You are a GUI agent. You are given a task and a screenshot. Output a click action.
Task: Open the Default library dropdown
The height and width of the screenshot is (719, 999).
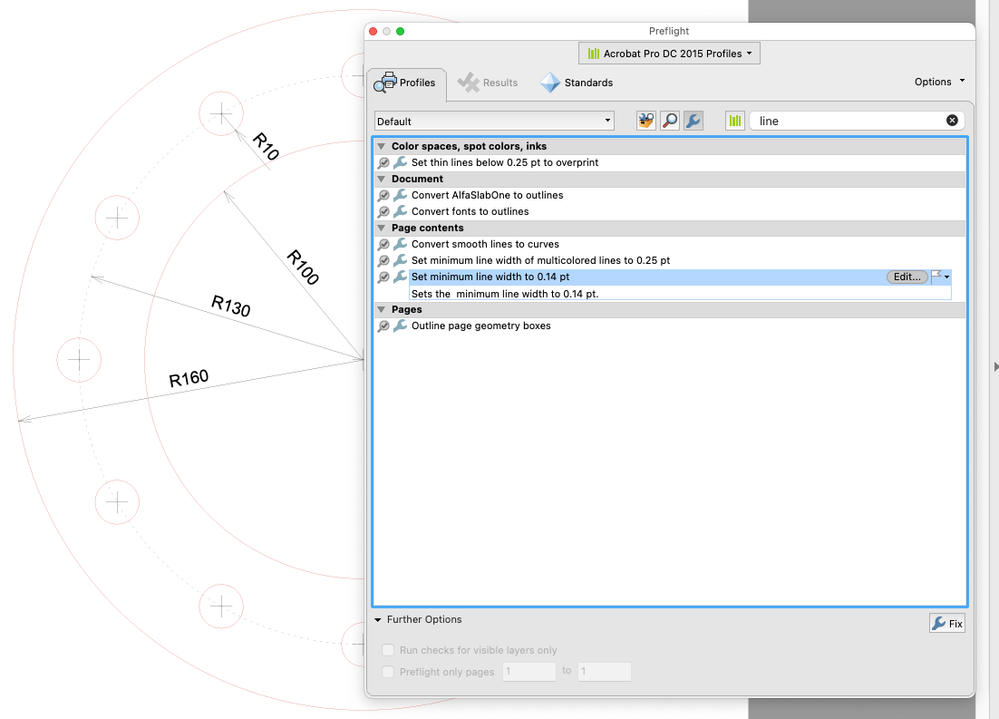click(x=494, y=121)
